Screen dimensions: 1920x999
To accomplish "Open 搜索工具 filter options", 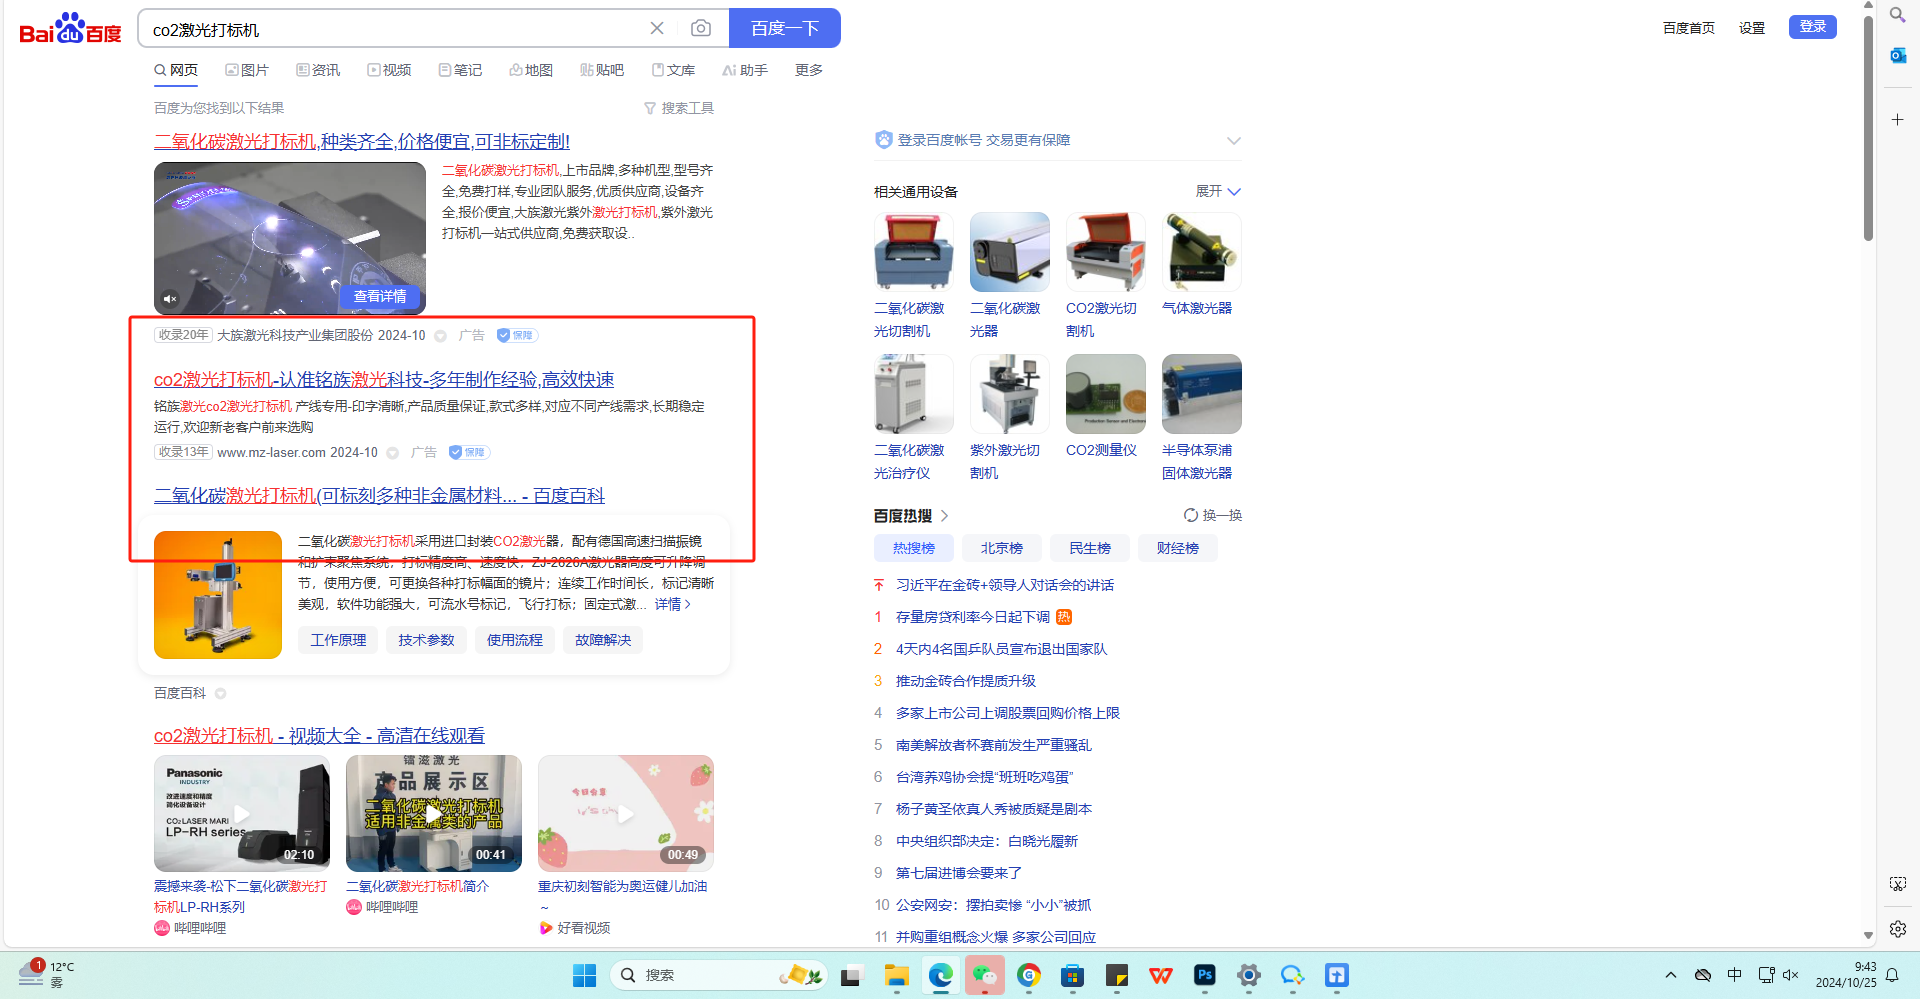I will pos(679,108).
